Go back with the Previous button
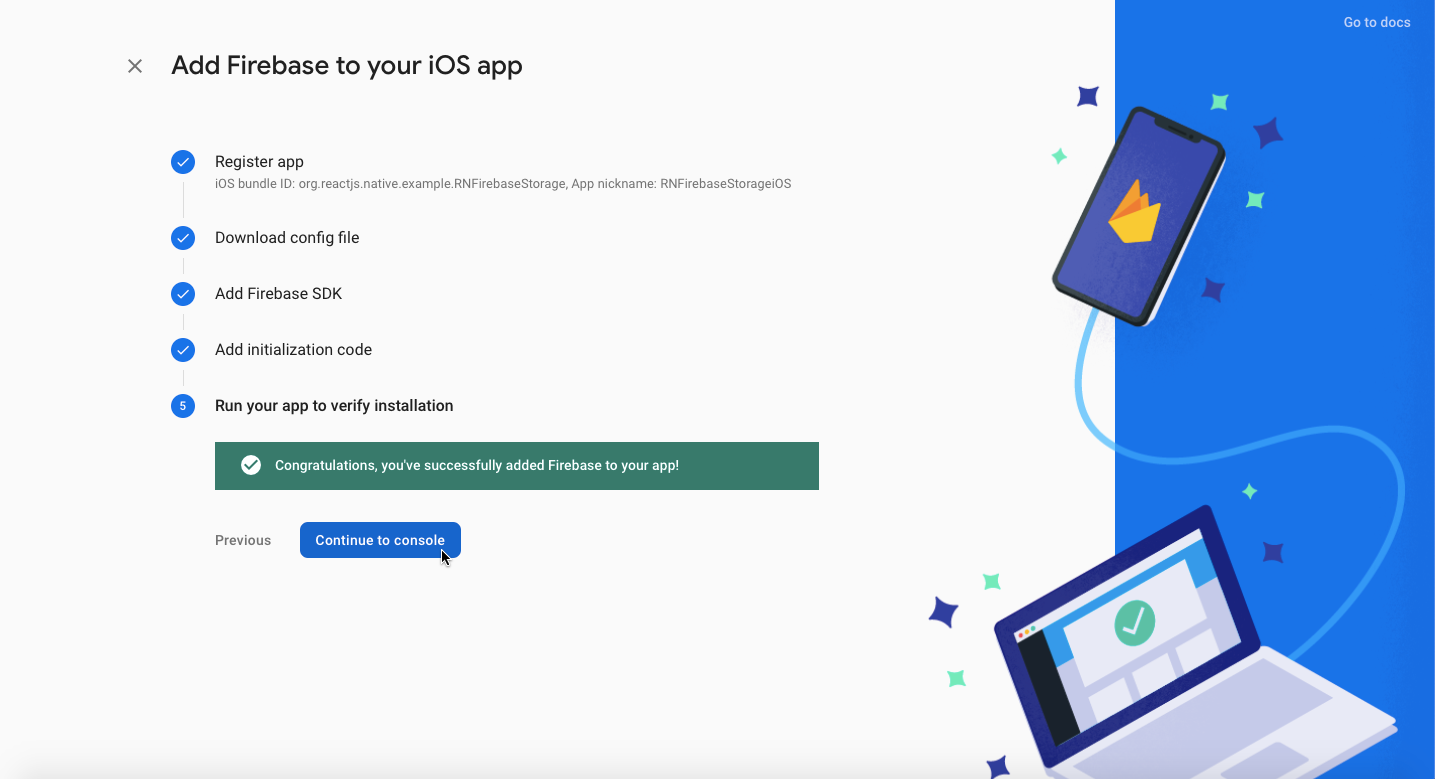This screenshot has height=779, width=1435. coord(243,540)
